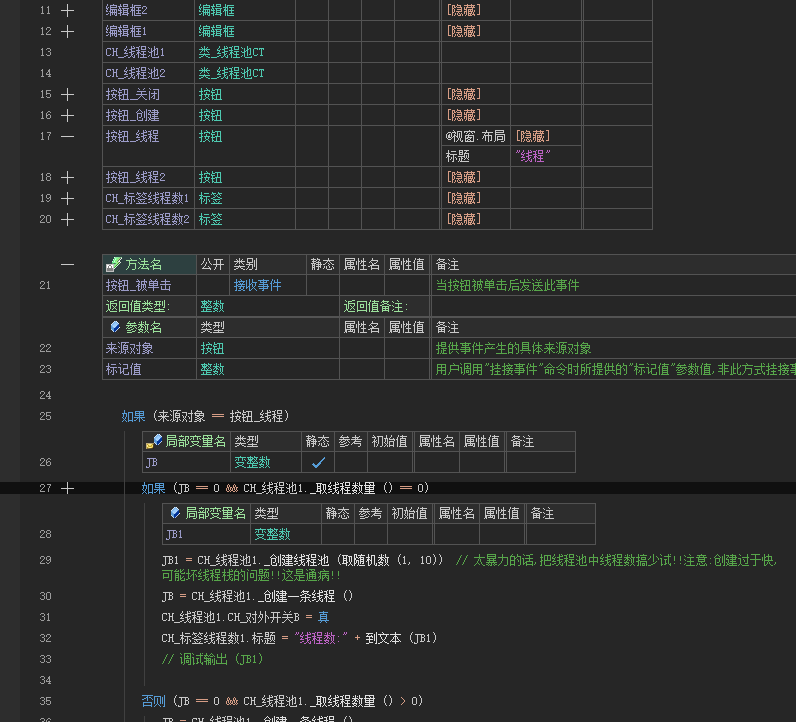Click the method name icon in table header
This screenshot has height=722, width=796.
[115, 265]
